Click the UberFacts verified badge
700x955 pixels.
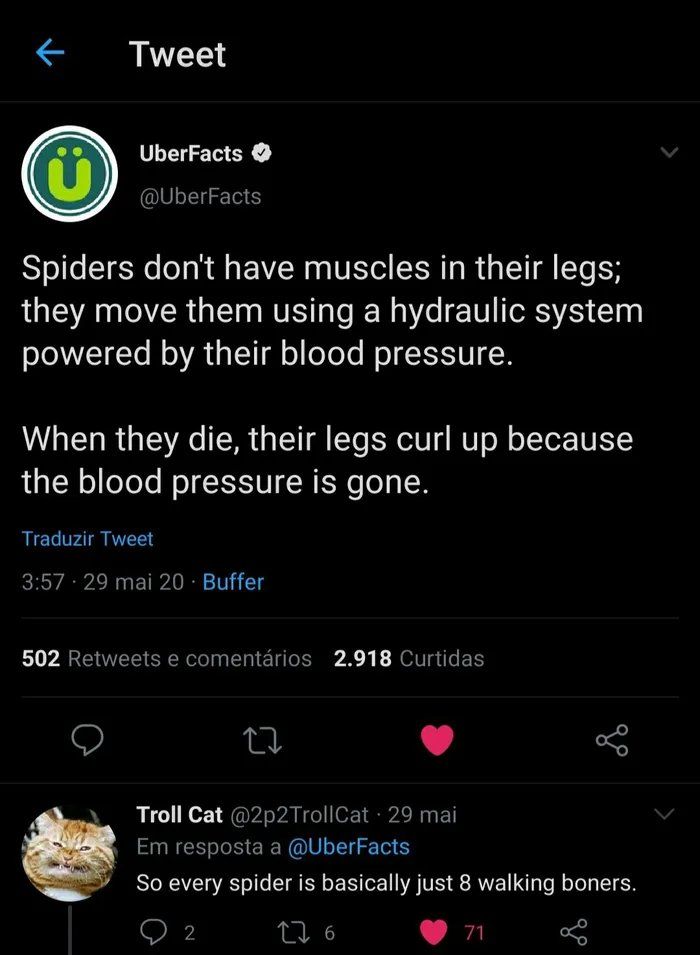[262, 153]
